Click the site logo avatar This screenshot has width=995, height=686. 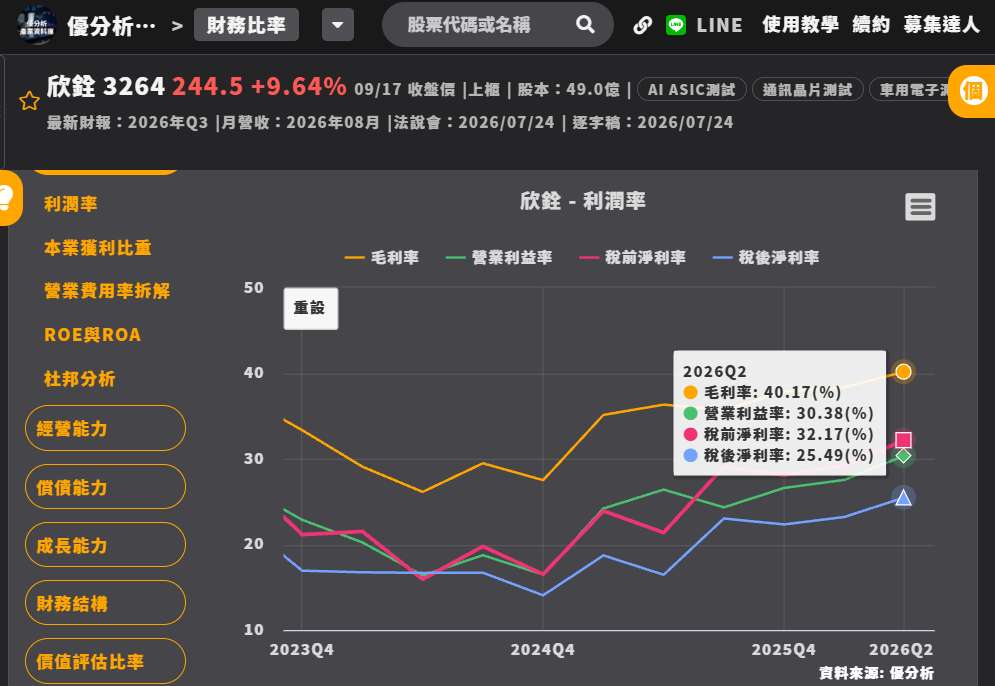click(x=36, y=25)
